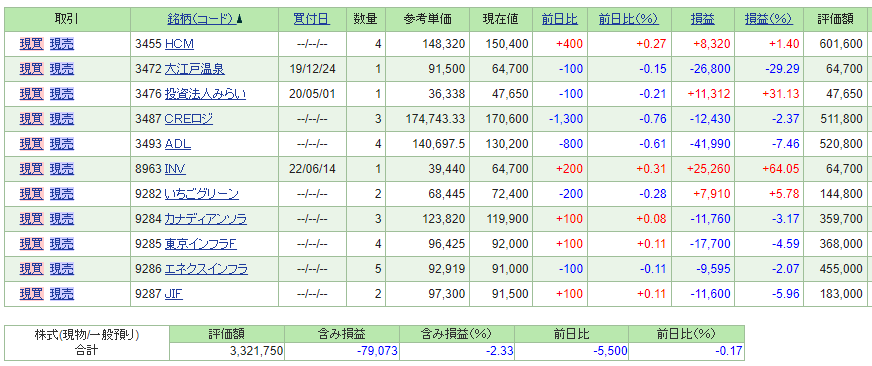Select the 株式(現物/一般預り) label
The width and height of the screenshot is (872, 366).
point(87,335)
